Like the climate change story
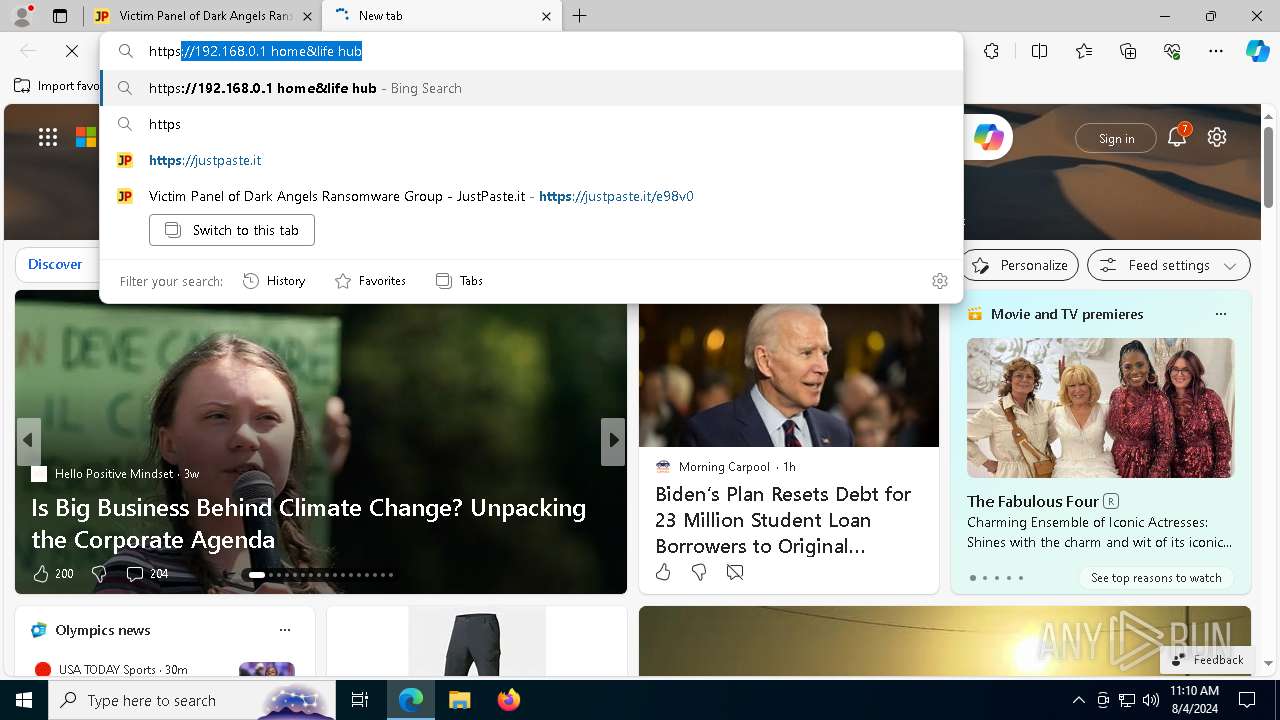 (x=41, y=574)
